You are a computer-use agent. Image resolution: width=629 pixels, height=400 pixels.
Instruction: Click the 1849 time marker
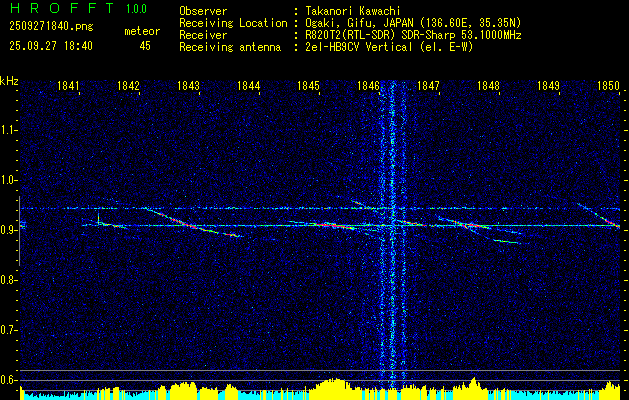pos(549,86)
